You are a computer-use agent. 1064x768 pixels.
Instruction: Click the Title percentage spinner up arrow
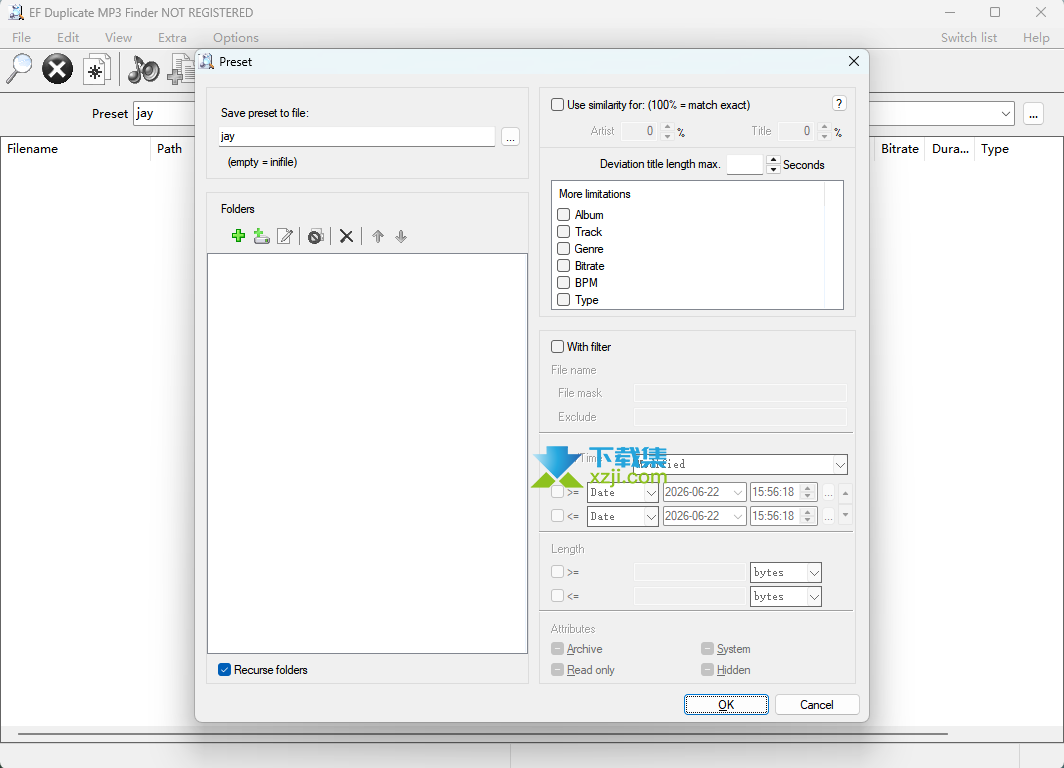824,126
